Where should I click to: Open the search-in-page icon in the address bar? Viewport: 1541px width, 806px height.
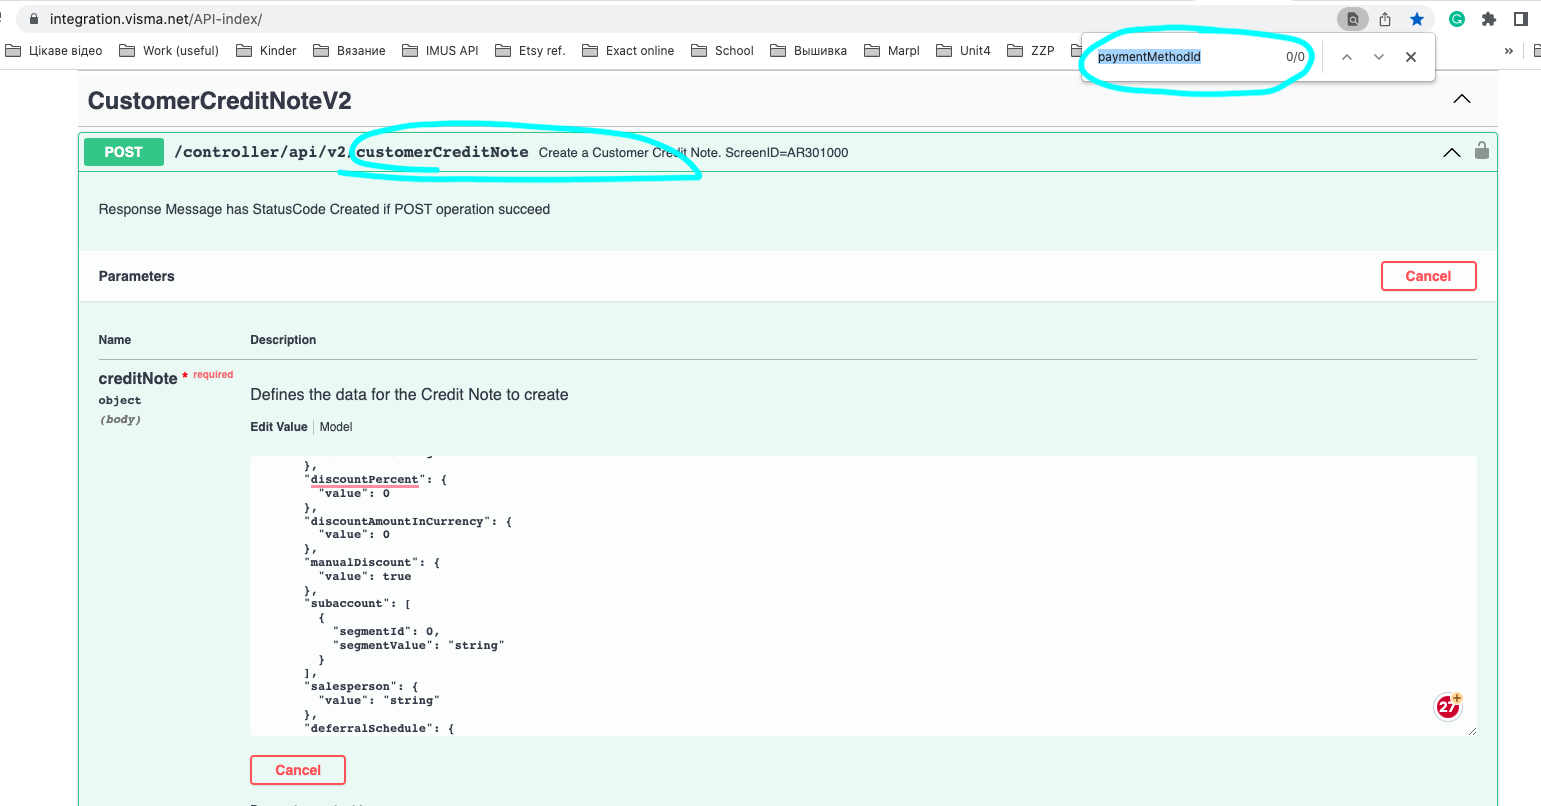[1353, 17]
